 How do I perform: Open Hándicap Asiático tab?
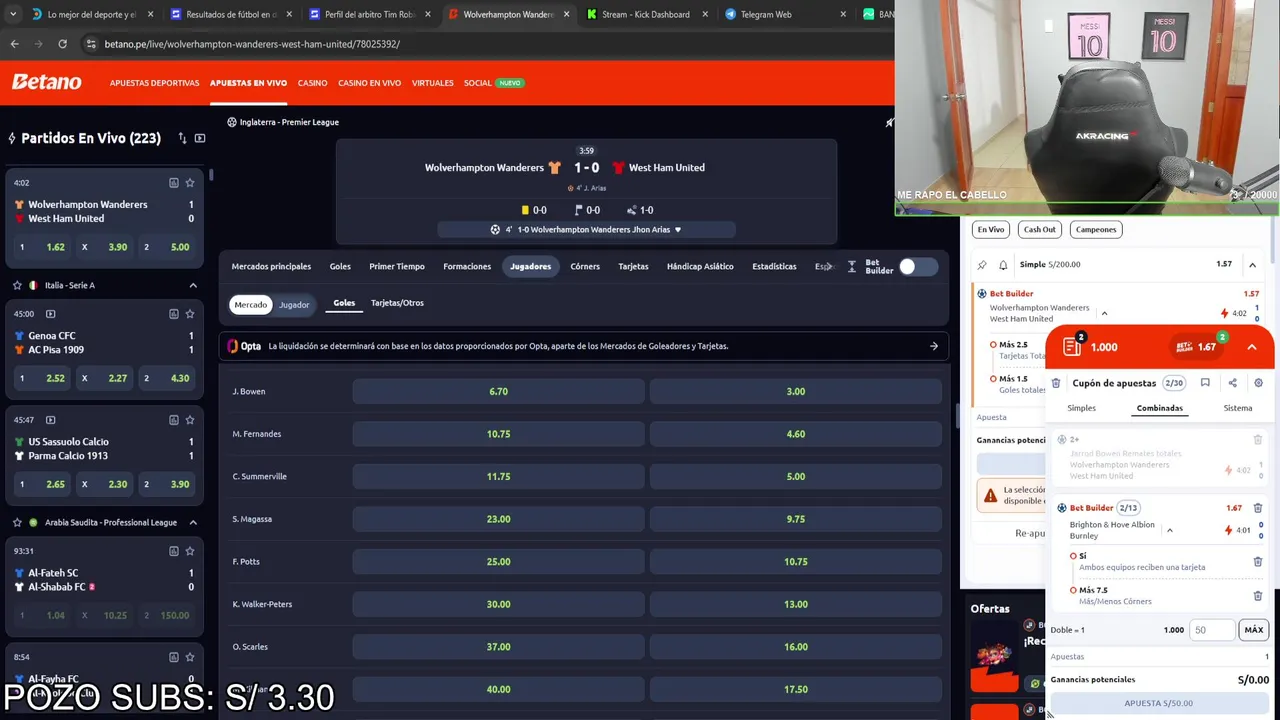(x=700, y=267)
